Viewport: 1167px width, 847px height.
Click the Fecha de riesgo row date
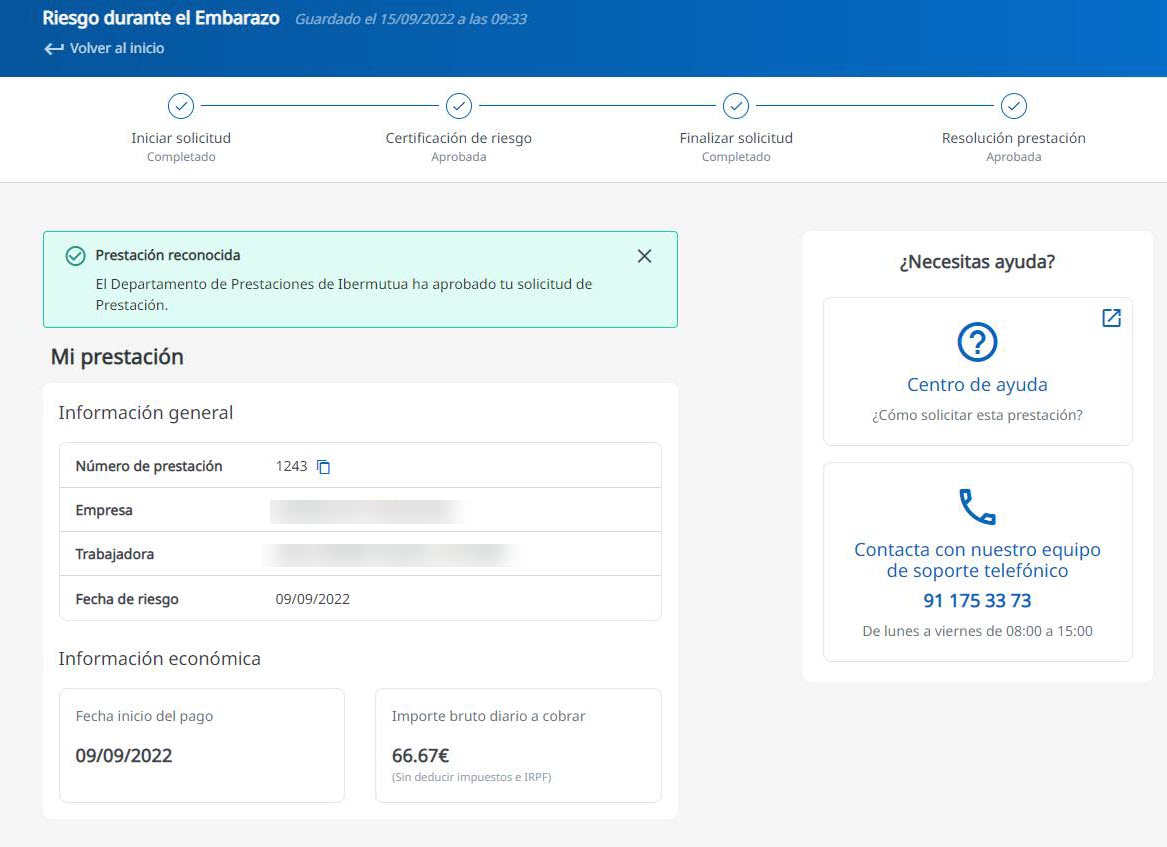[x=313, y=600]
